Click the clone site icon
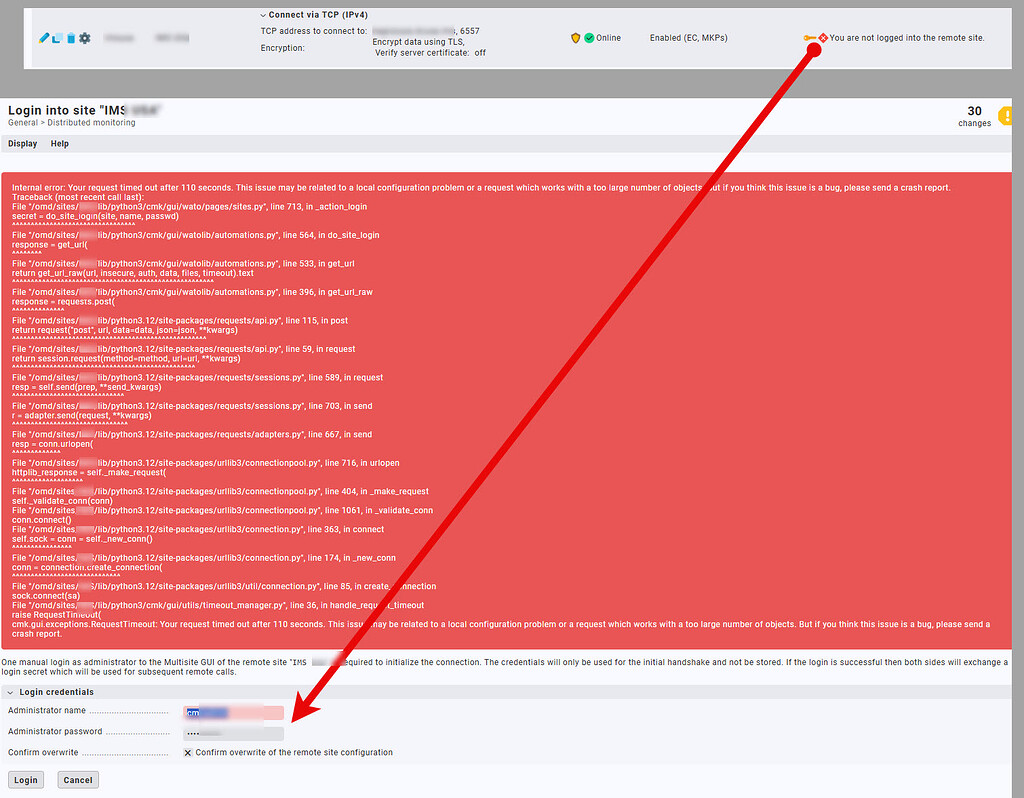Image resolution: width=1024 pixels, height=798 pixels. tap(57, 38)
